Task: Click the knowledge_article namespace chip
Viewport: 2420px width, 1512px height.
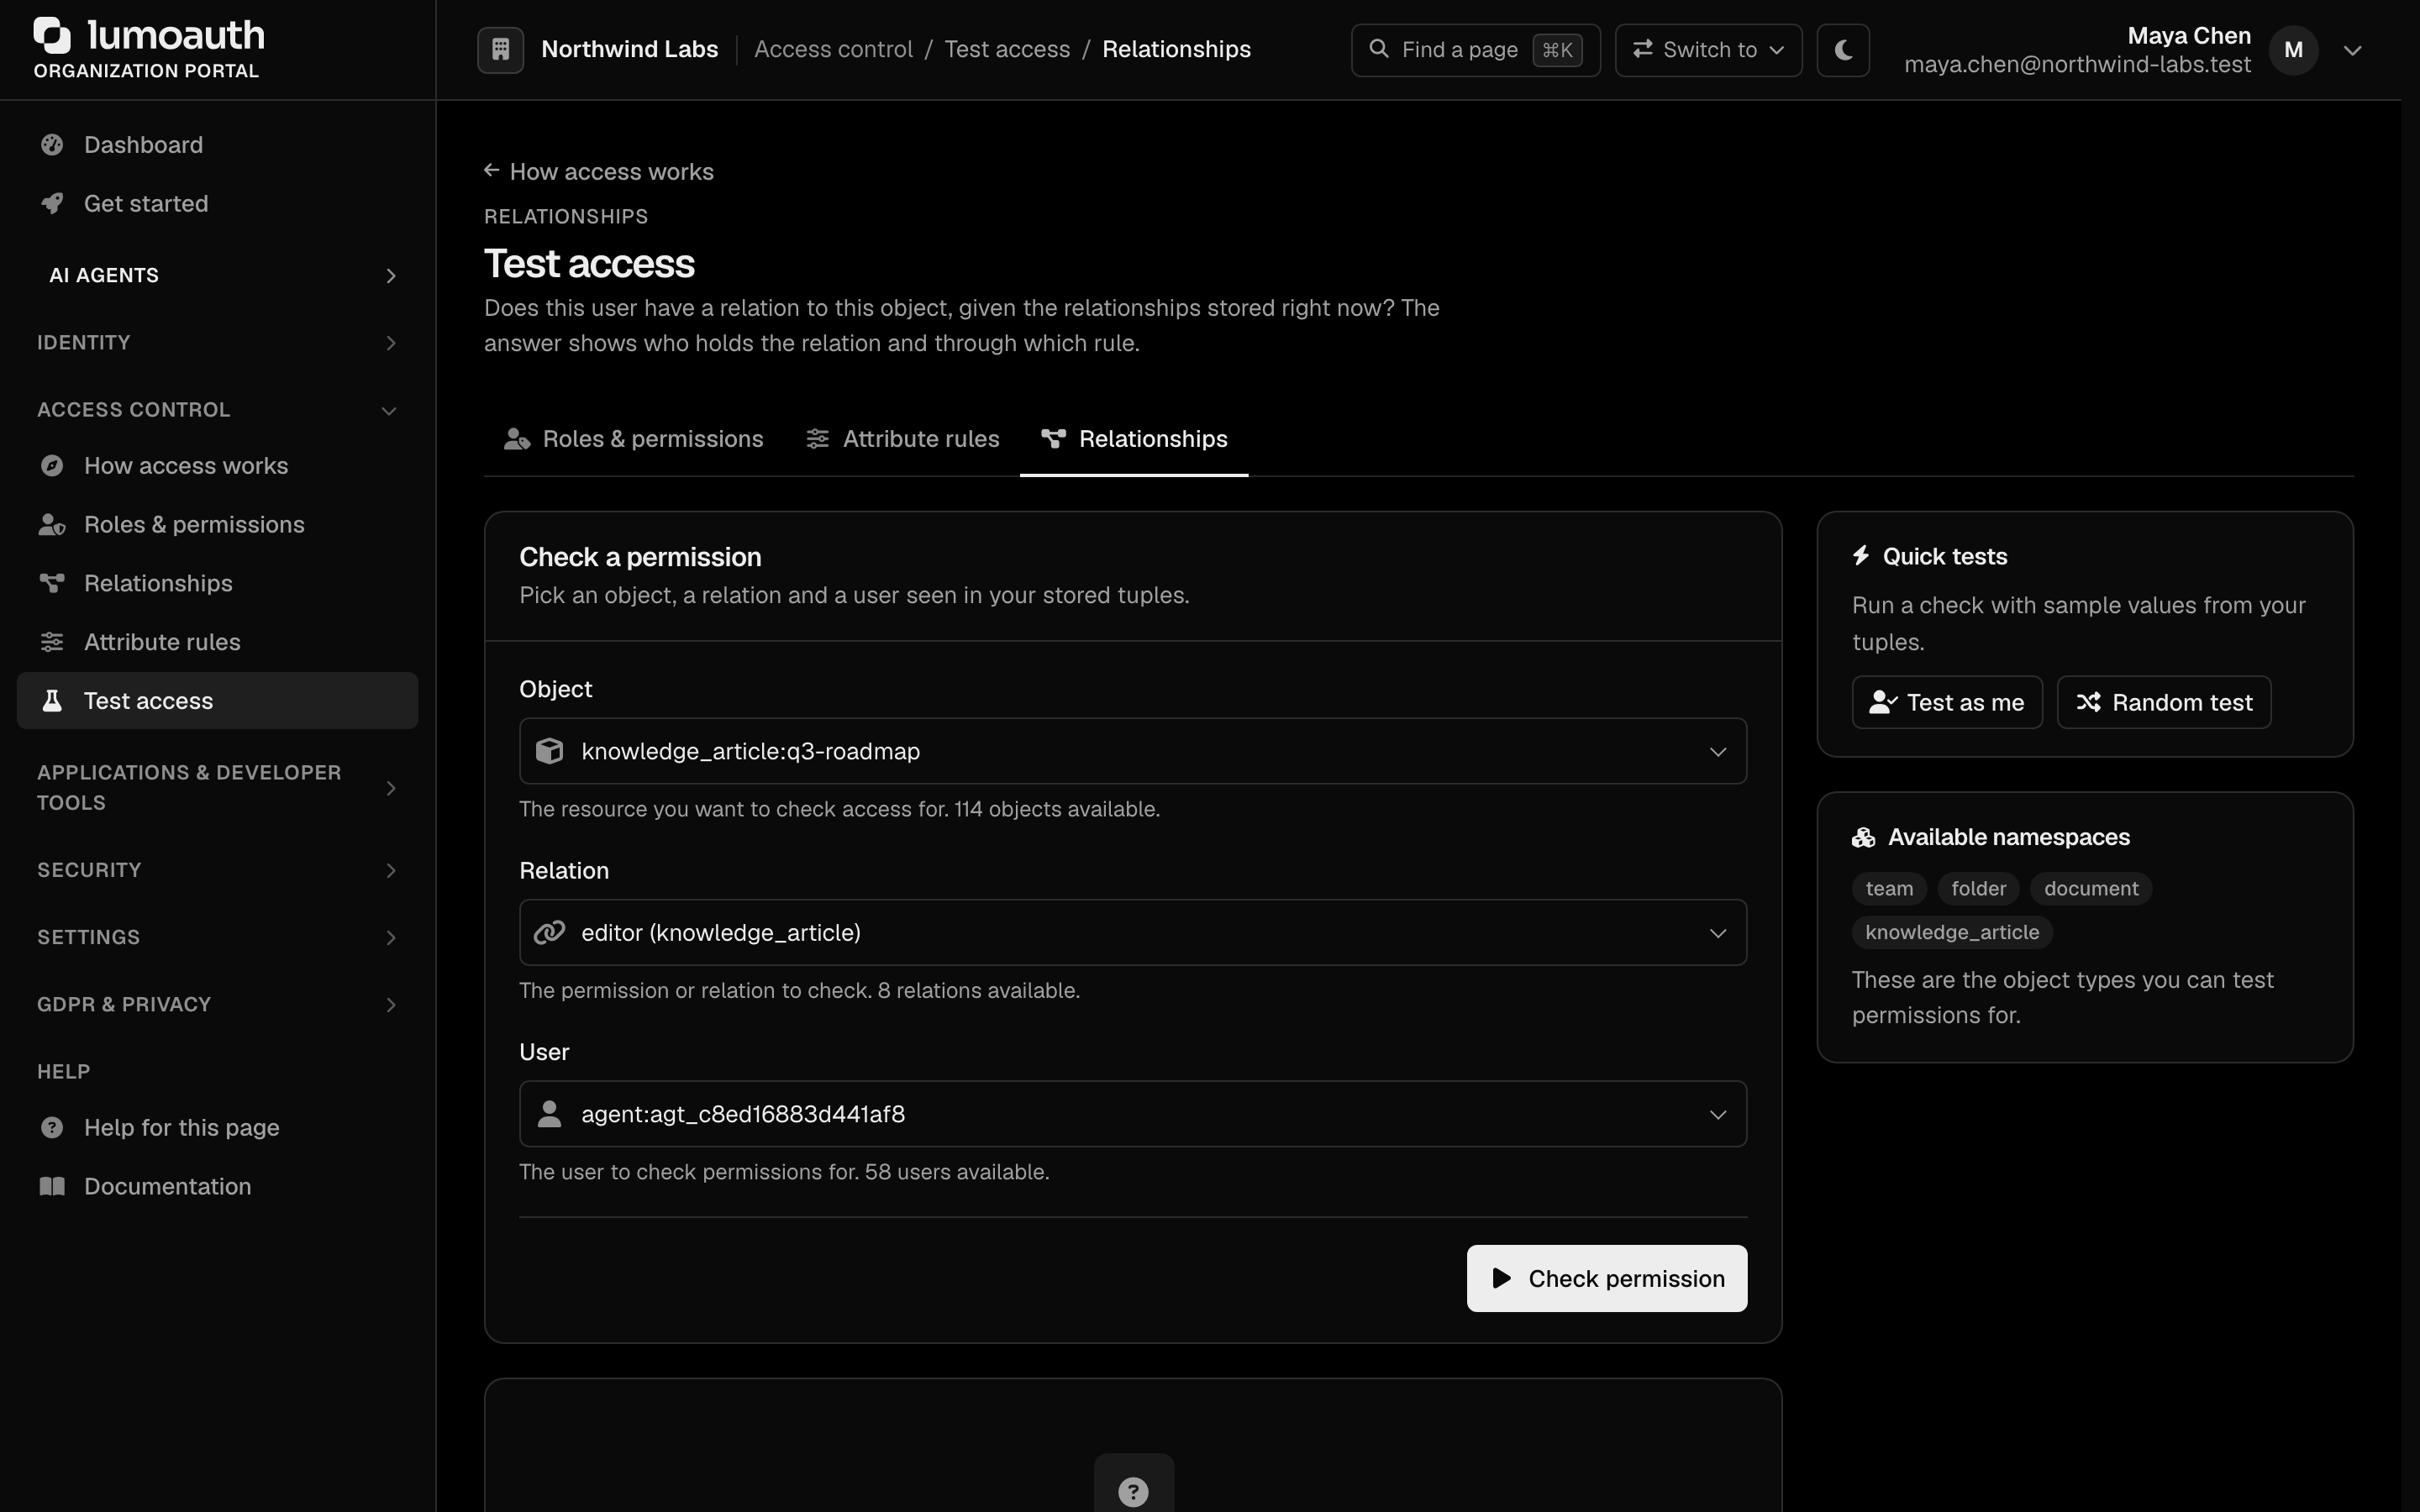Action: pos(1952,933)
